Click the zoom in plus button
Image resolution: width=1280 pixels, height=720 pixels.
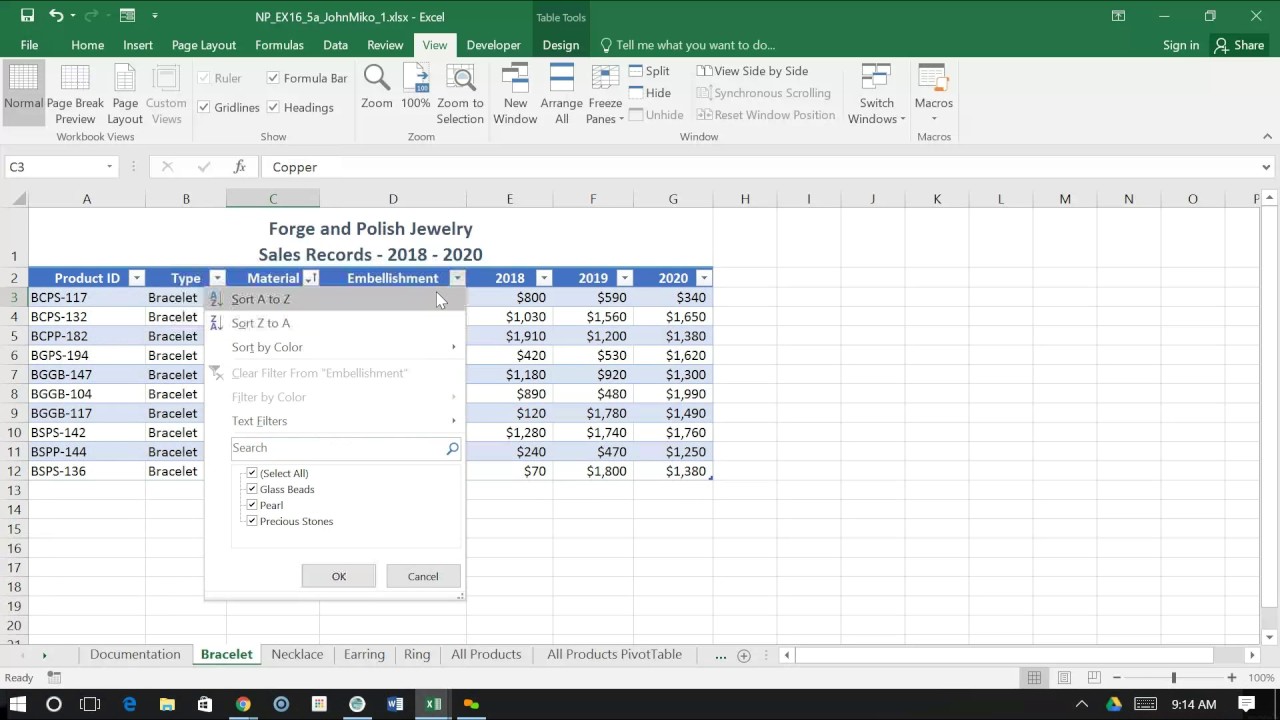tap(1232, 678)
